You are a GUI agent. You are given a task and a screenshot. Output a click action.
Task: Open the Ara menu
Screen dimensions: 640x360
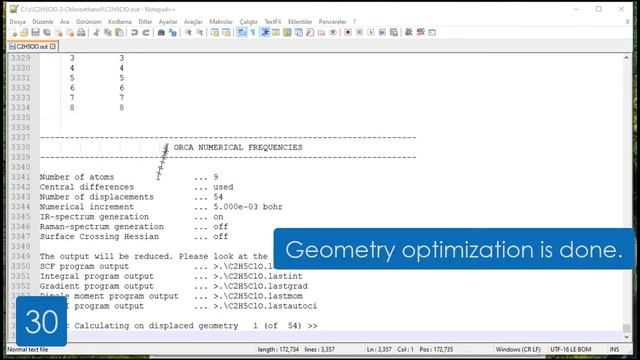coord(64,22)
